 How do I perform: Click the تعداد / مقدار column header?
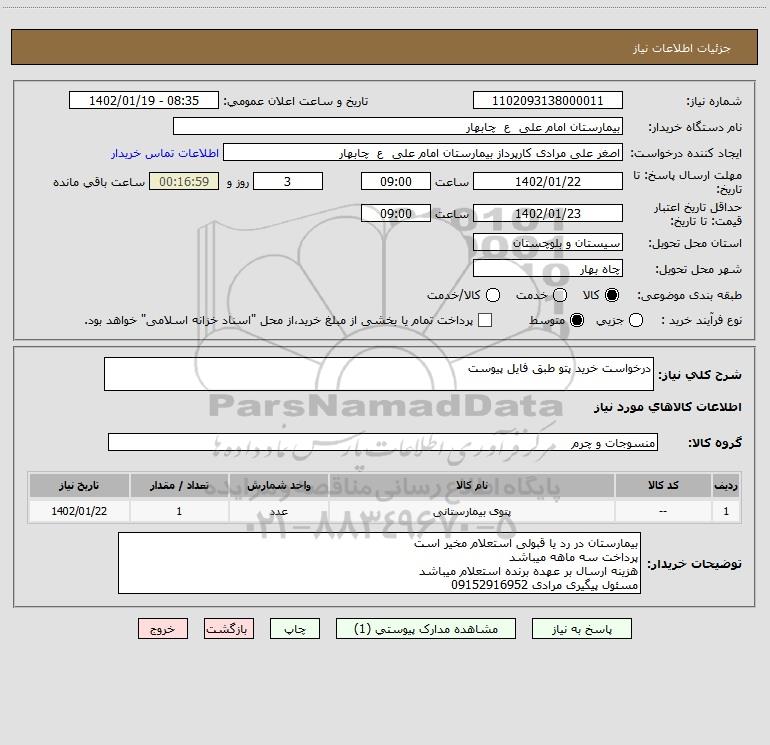pyautogui.click(x=179, y=485)
